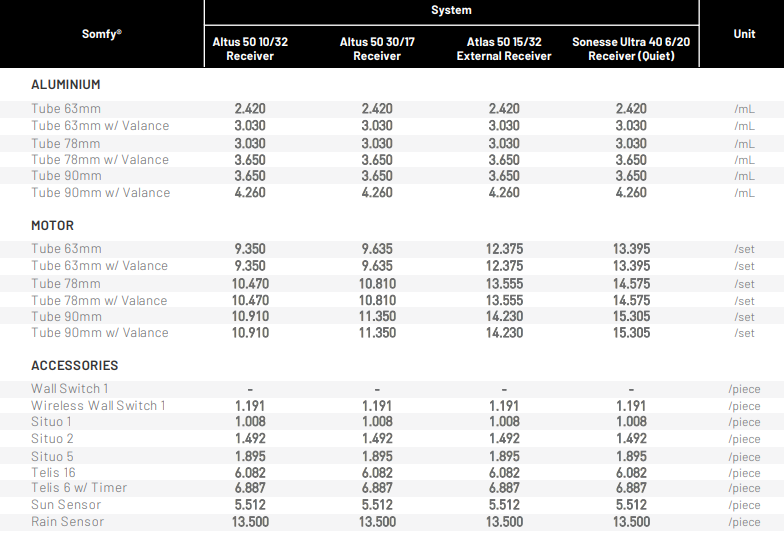Select Tube 78mm w/ Valance value 3.650 under Altus 50 30/17

click(377, 160)
